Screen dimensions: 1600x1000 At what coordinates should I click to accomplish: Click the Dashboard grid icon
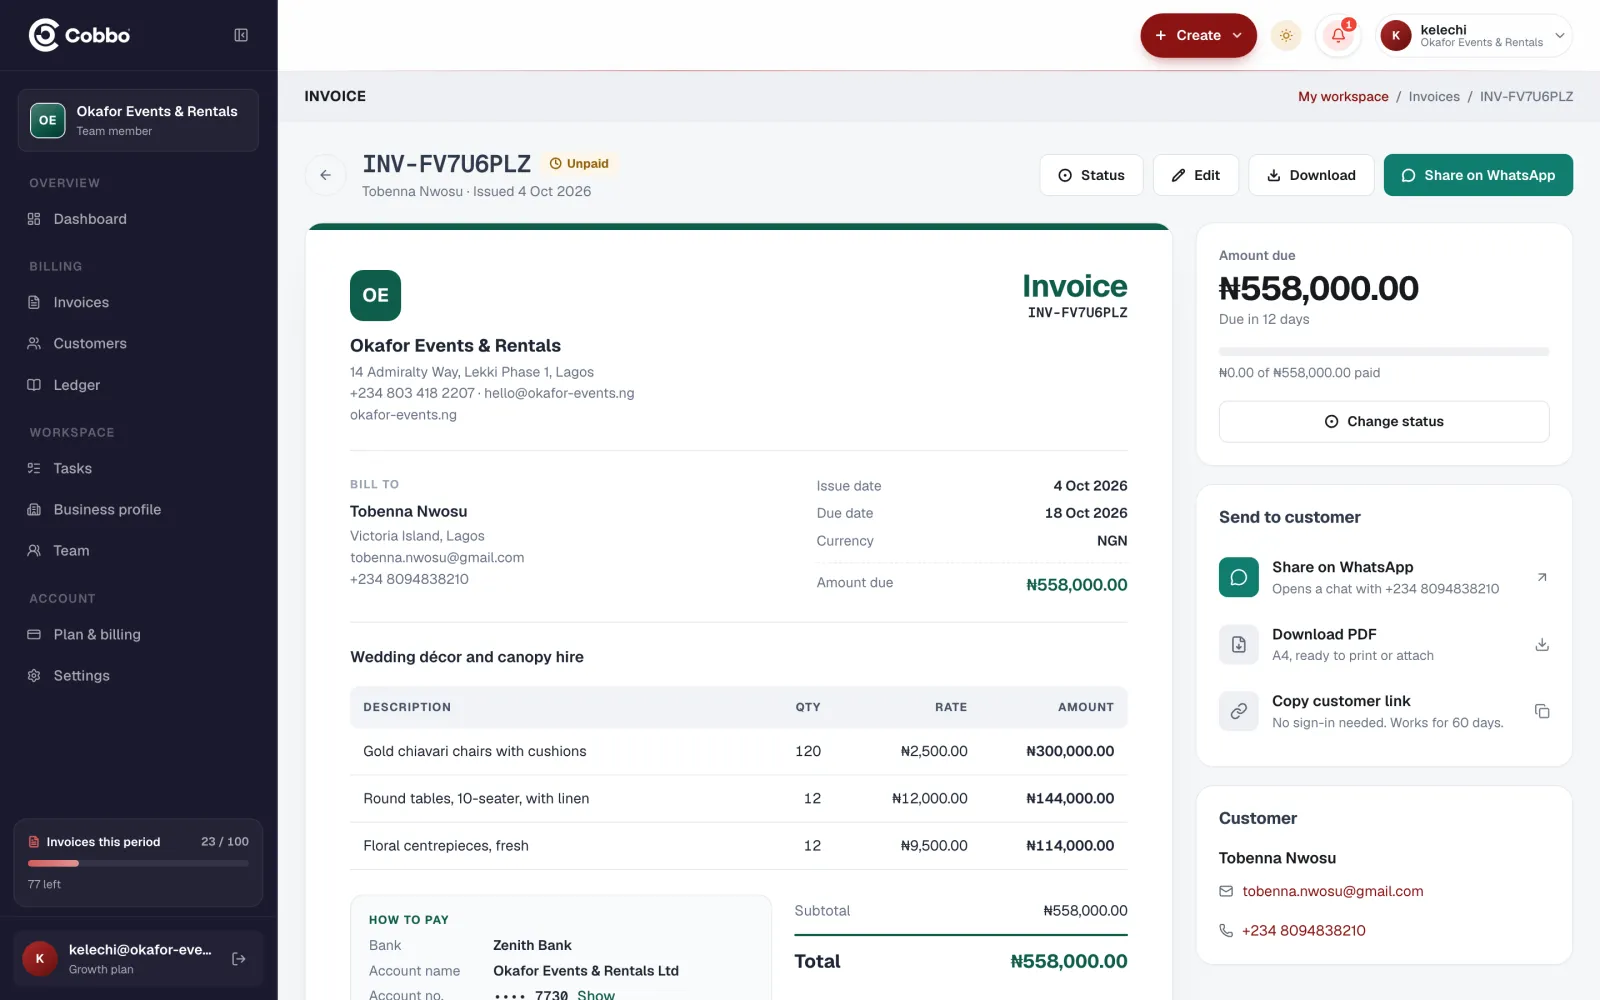coord(34,219)
